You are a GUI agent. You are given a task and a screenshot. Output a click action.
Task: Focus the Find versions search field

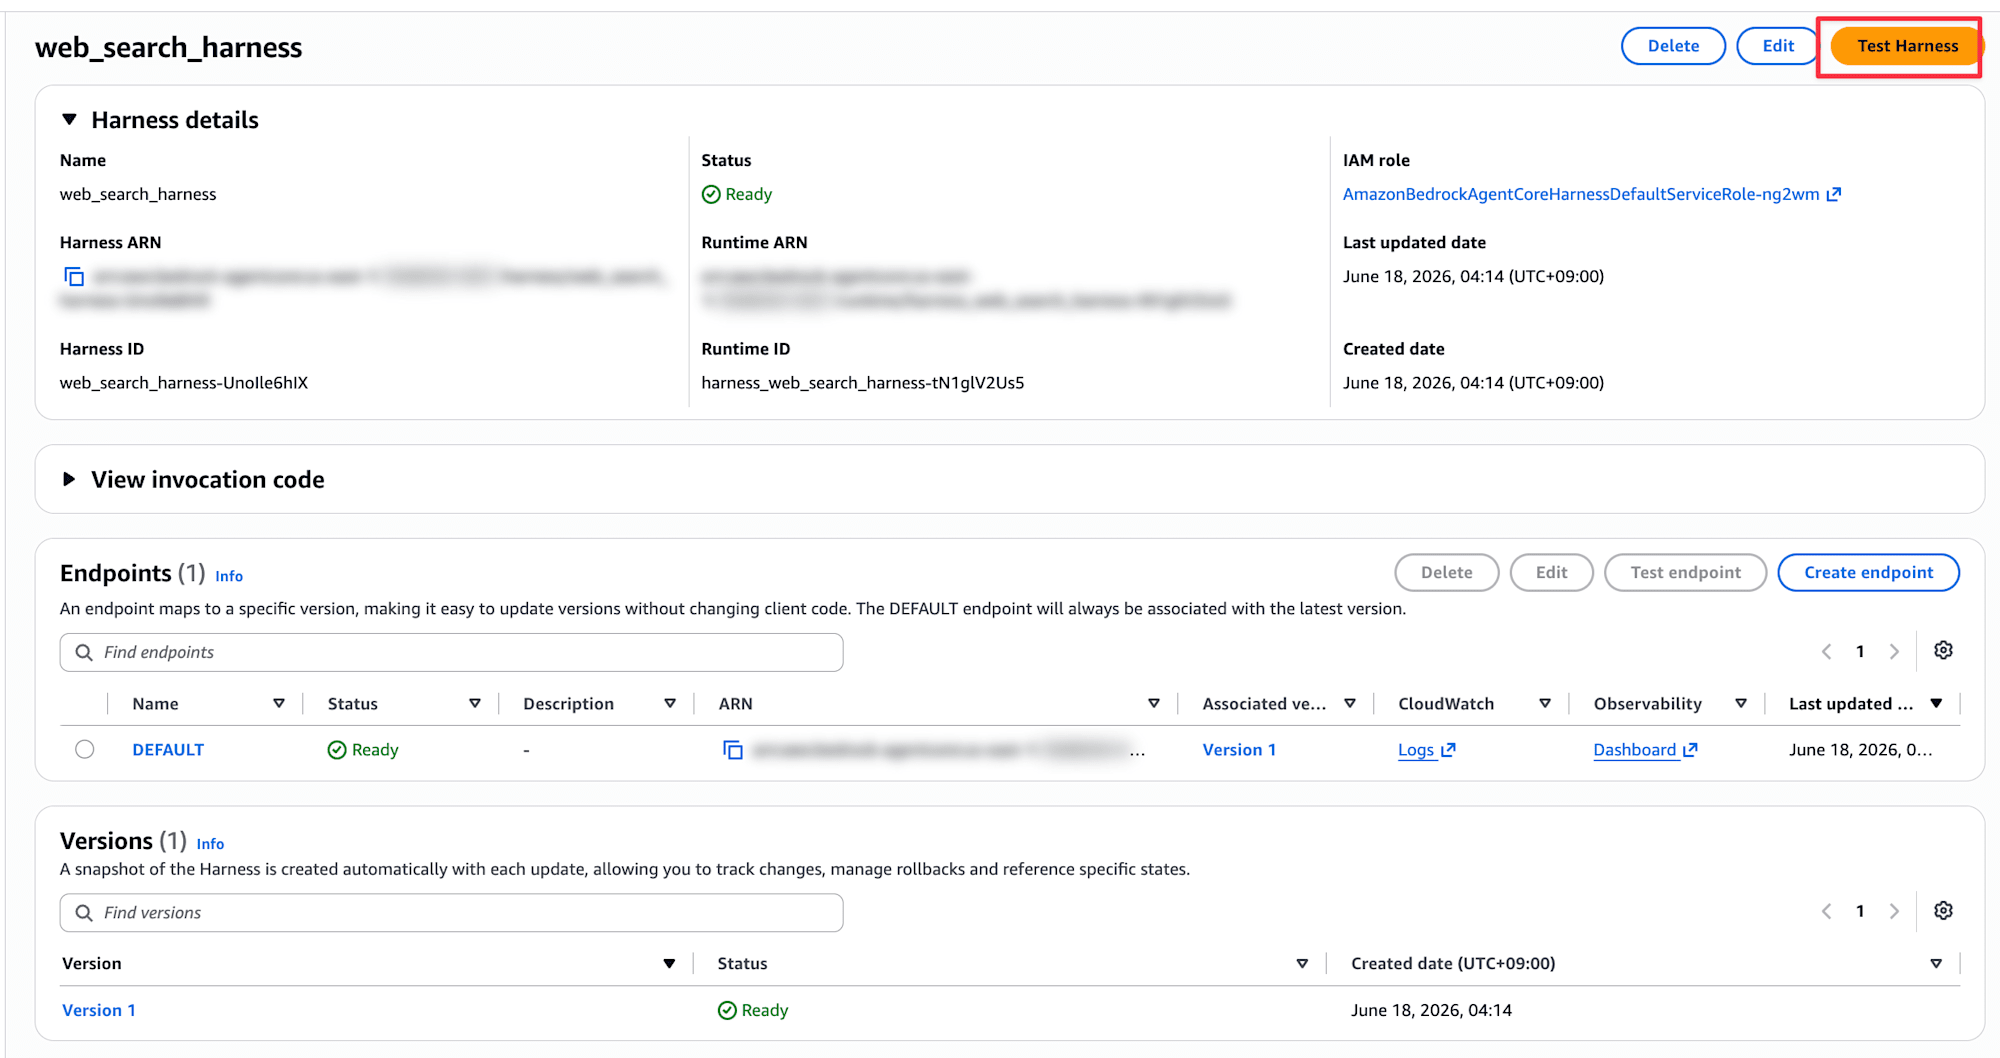[451, 913]
